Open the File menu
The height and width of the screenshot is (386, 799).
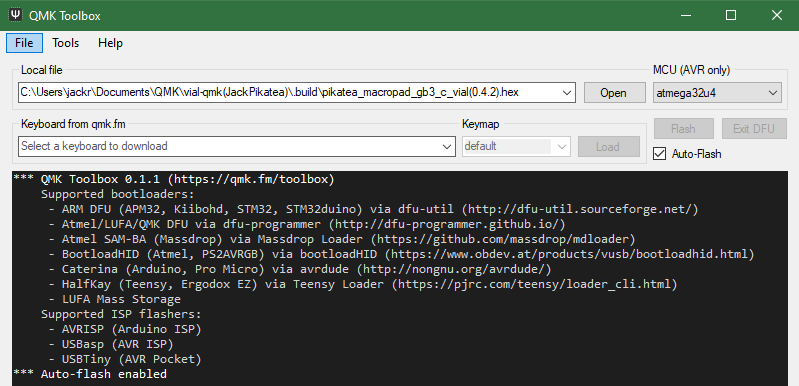click(24, 43)
